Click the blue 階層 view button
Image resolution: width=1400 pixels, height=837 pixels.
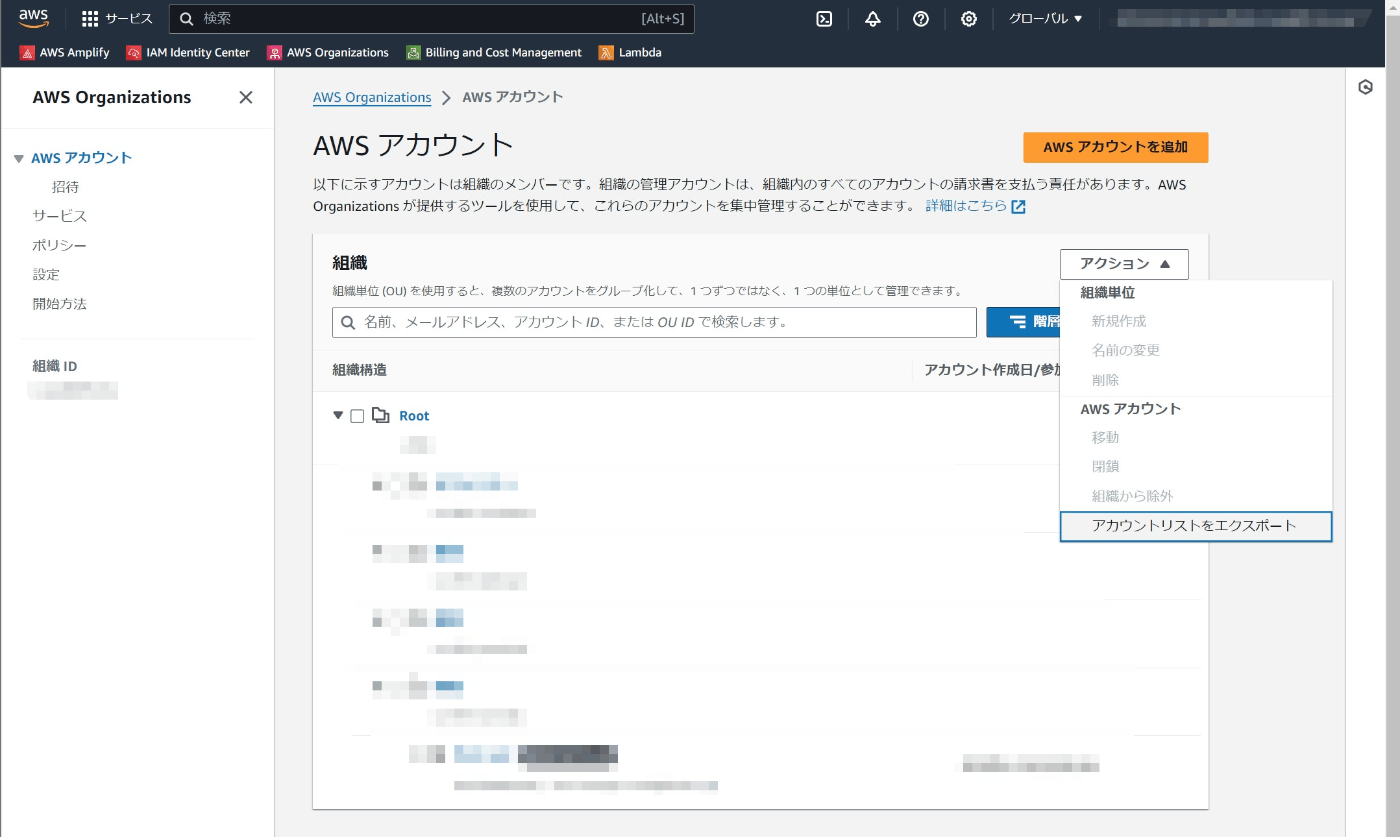coord(1023,322)
